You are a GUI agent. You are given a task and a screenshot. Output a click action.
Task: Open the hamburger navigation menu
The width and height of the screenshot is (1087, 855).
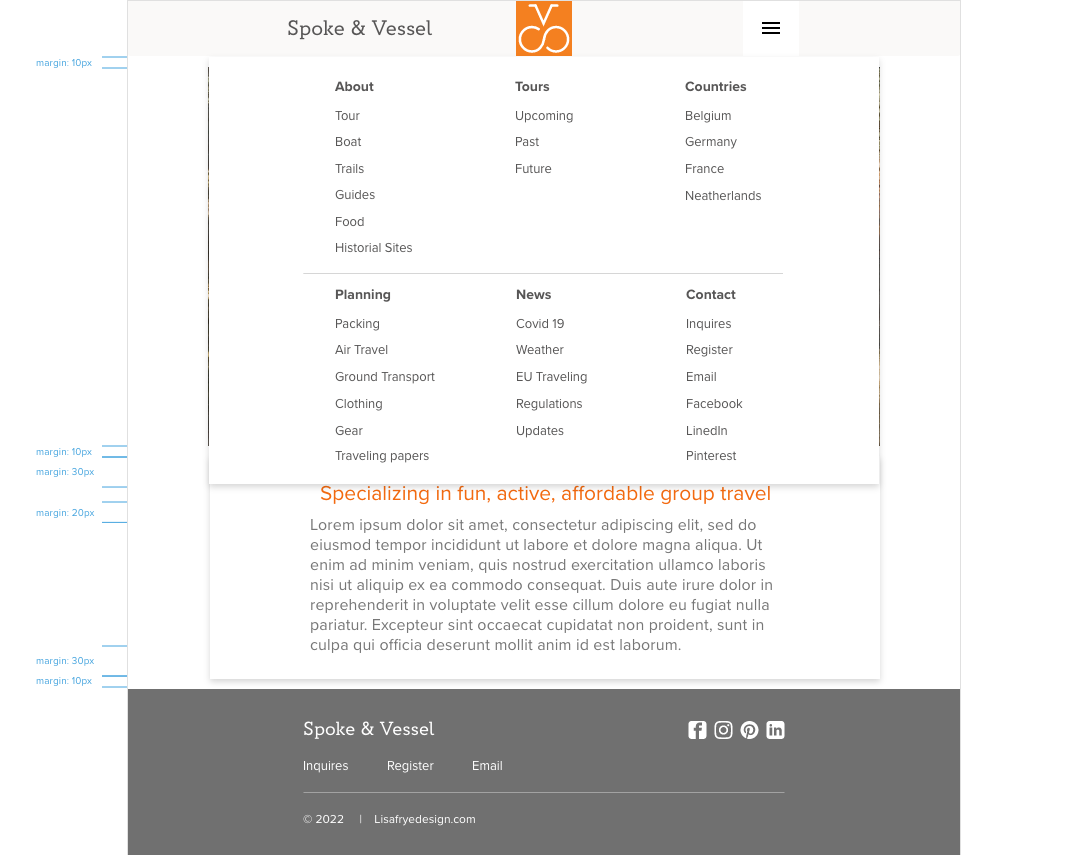click(x=770, y=28)
